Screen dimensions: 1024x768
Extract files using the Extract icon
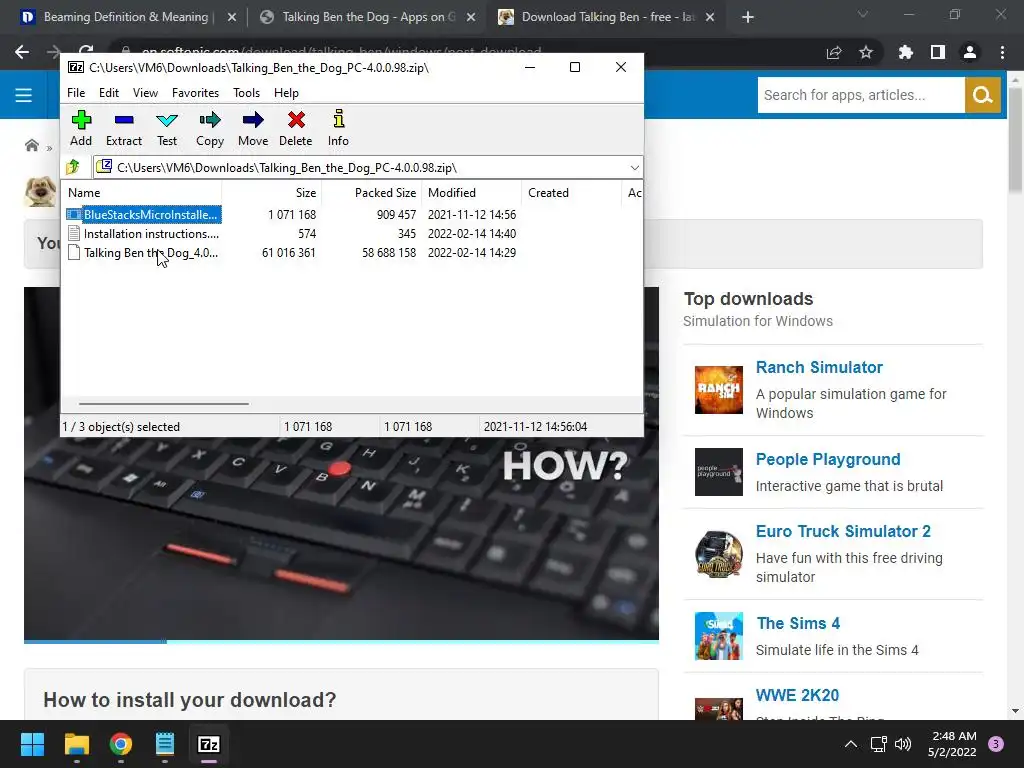click(123, 128)
